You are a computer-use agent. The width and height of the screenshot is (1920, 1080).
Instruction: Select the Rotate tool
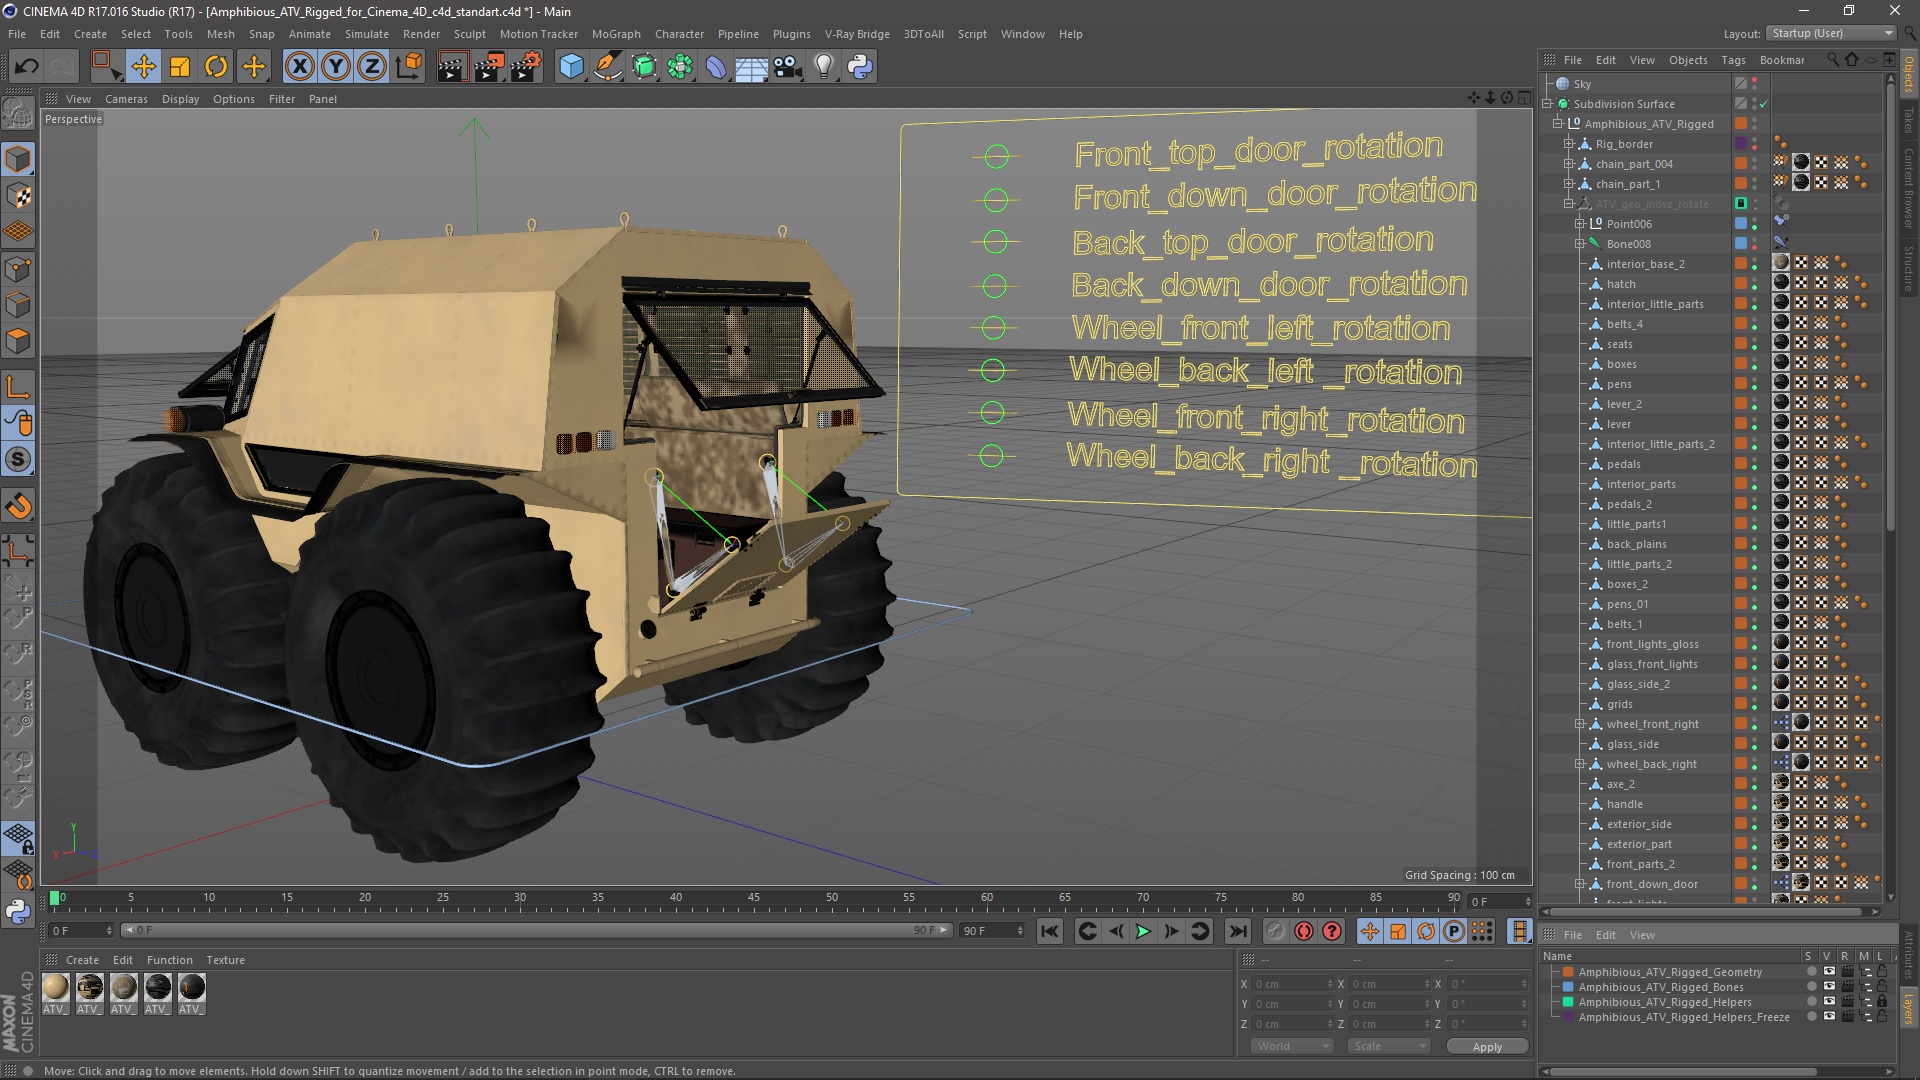click(x=216, y=67)
